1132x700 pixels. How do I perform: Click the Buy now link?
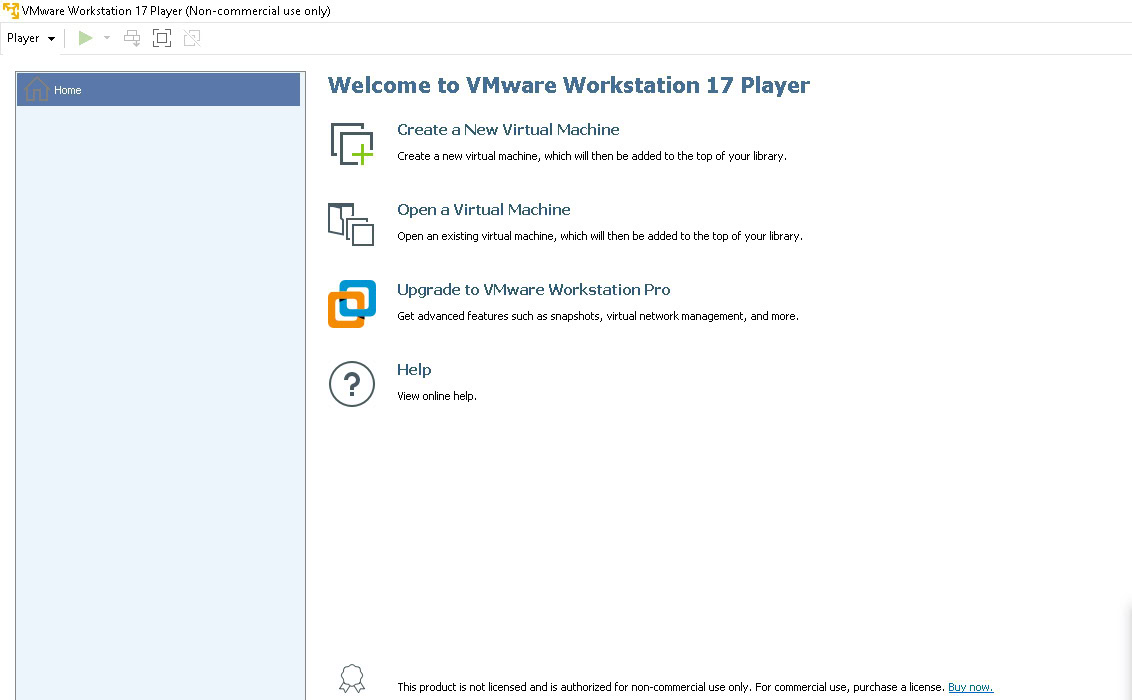(970, 687)
